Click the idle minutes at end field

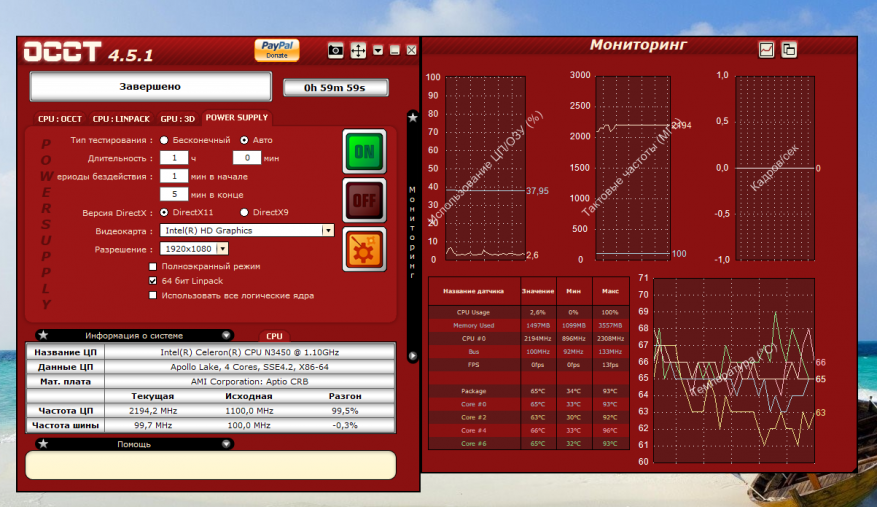click(174, 194)
